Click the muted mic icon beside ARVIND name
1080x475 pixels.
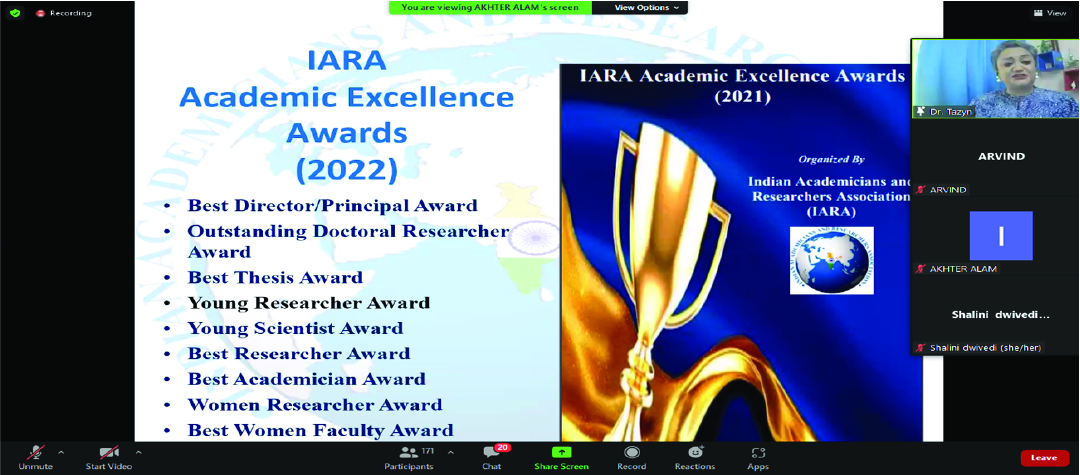point(920,189)
